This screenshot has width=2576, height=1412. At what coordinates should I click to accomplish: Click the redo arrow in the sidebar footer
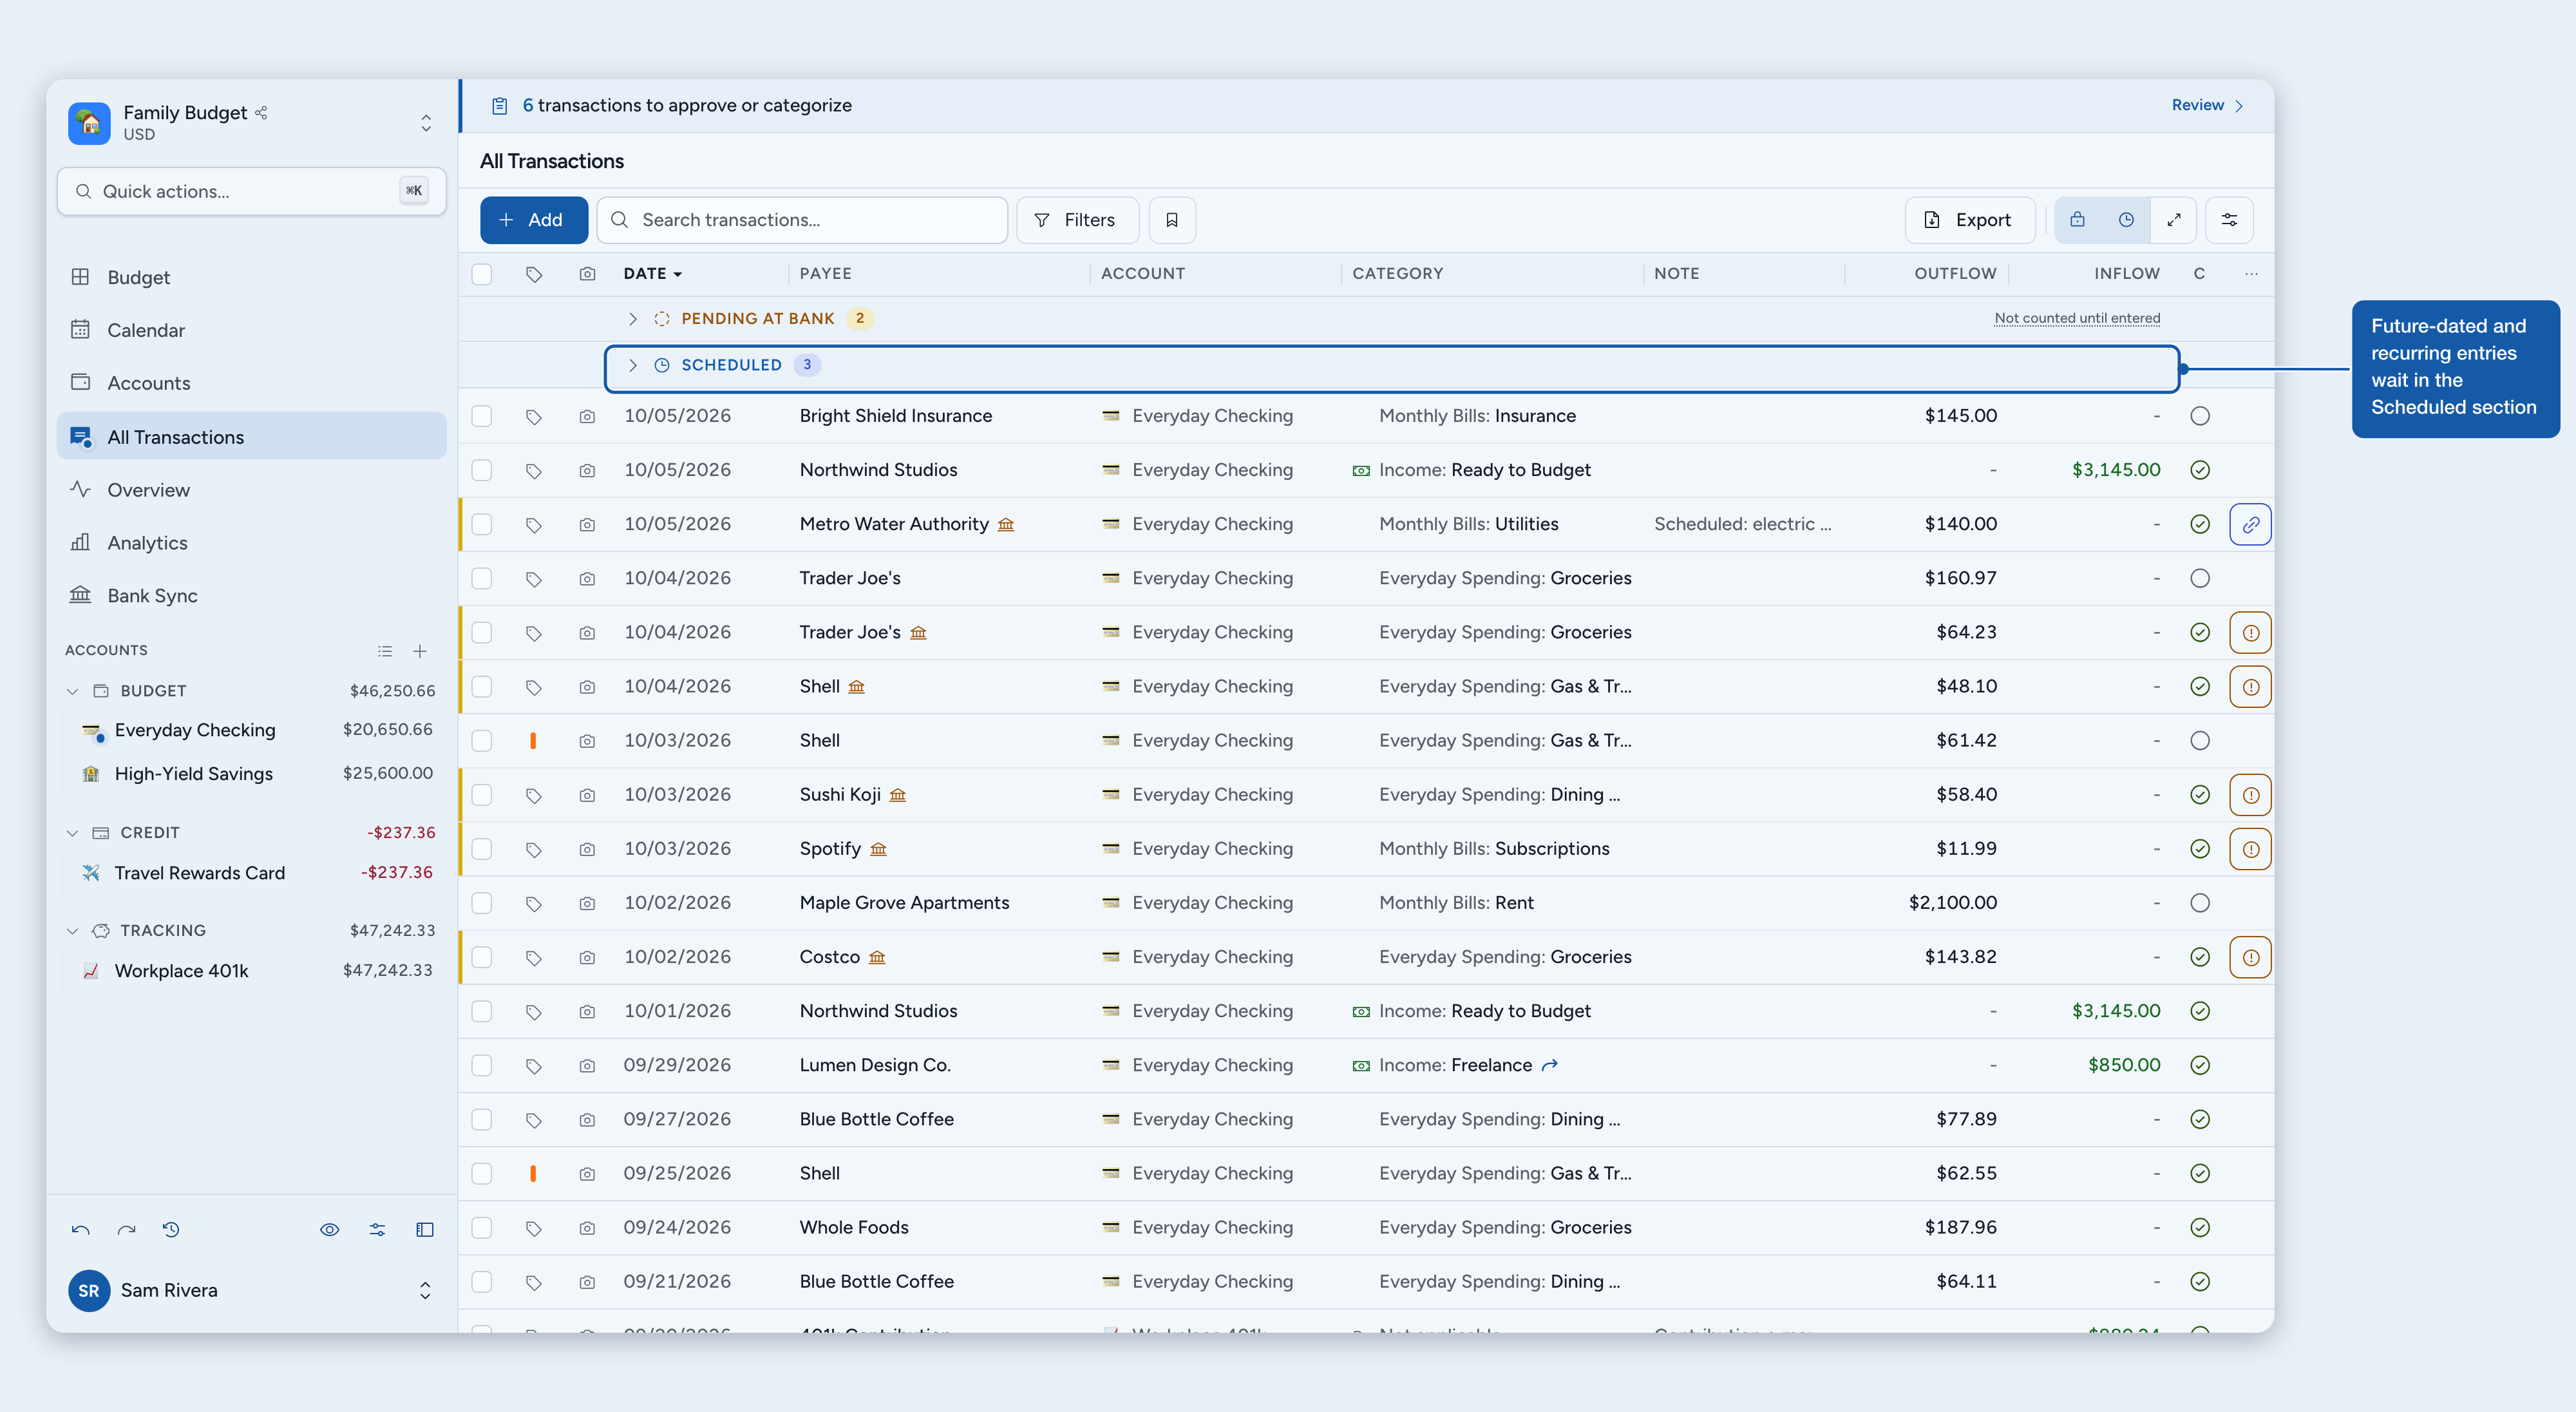[x=126, y=1230]
